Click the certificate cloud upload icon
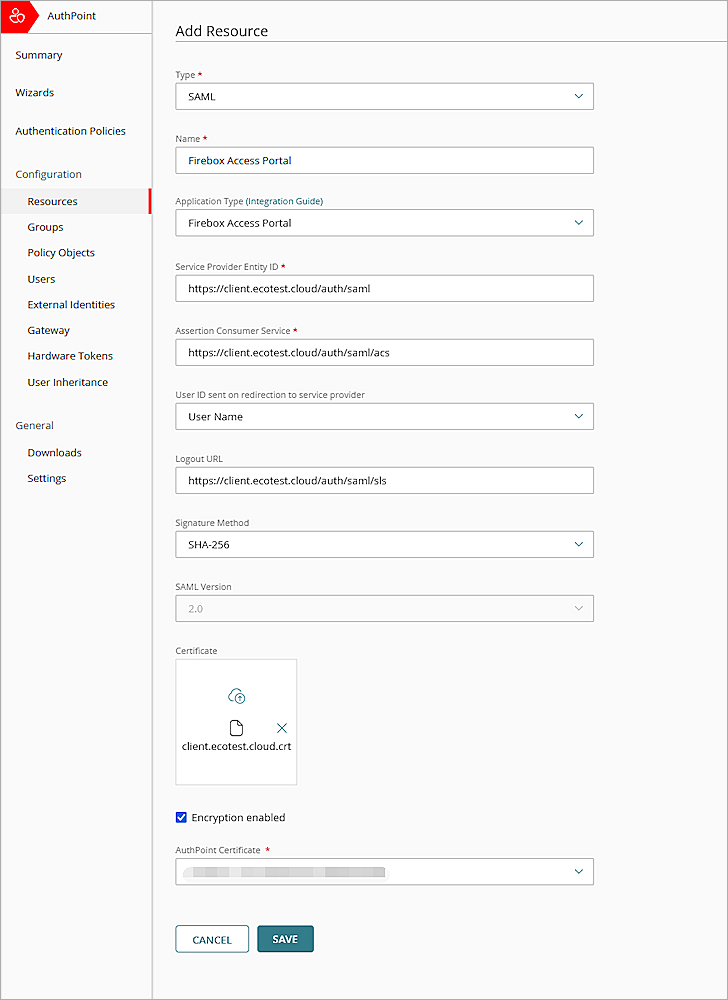728x1000 pixels. [x=236, y=694]
